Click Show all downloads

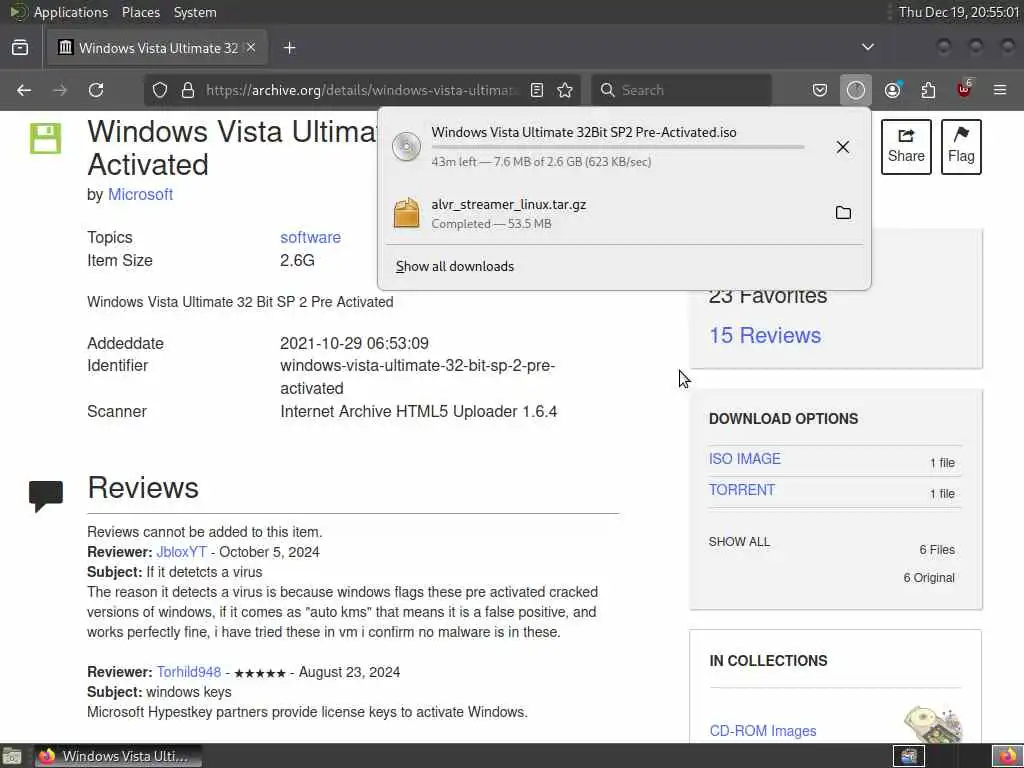pos(455,266)
